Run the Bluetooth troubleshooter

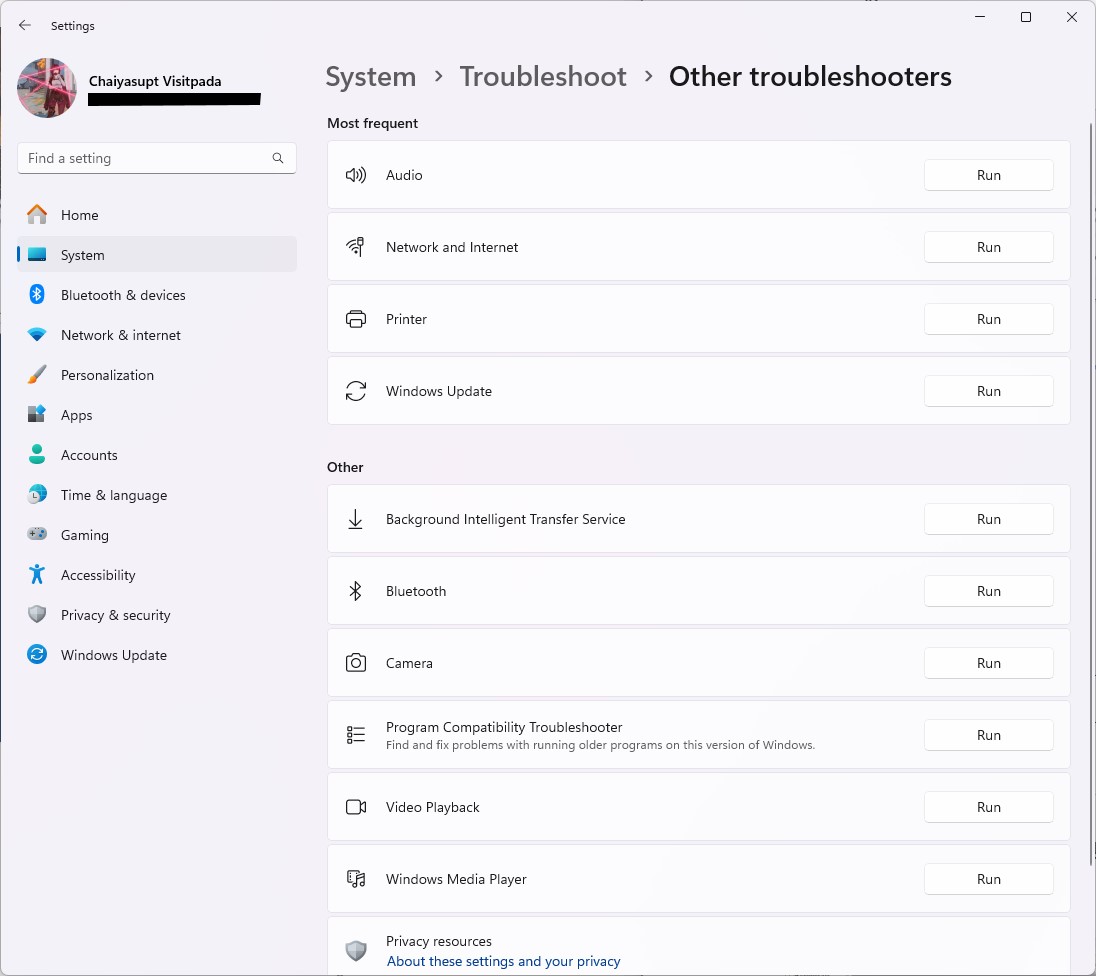988,591
